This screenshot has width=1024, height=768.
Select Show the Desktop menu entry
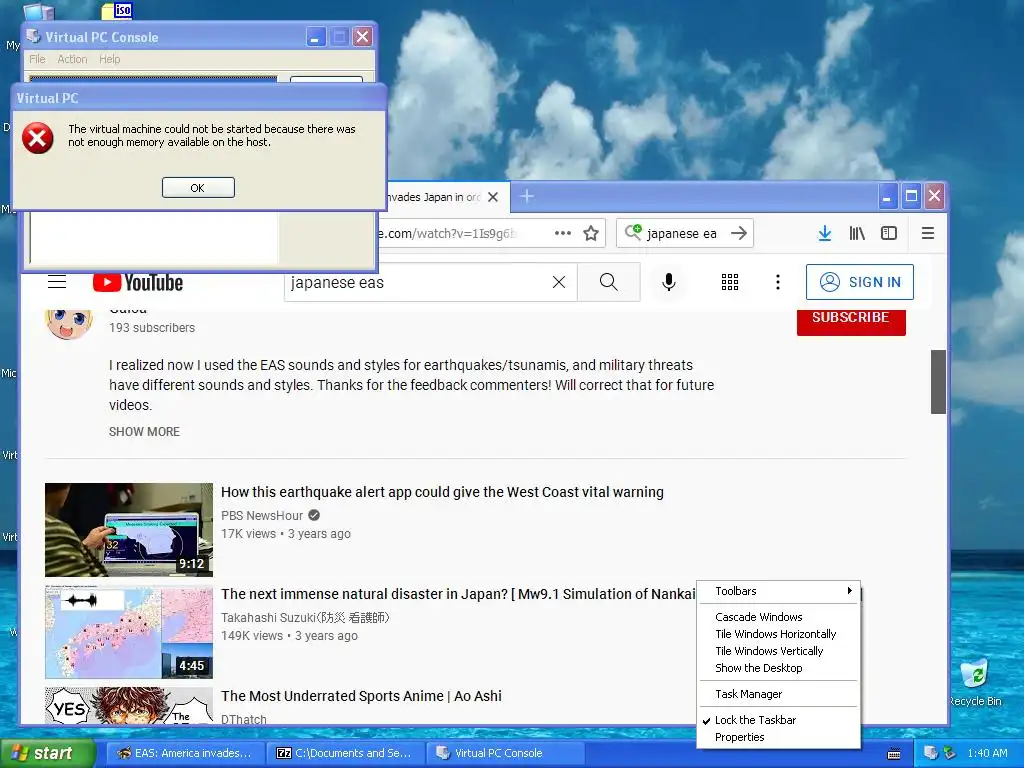[x=778, y=667]
